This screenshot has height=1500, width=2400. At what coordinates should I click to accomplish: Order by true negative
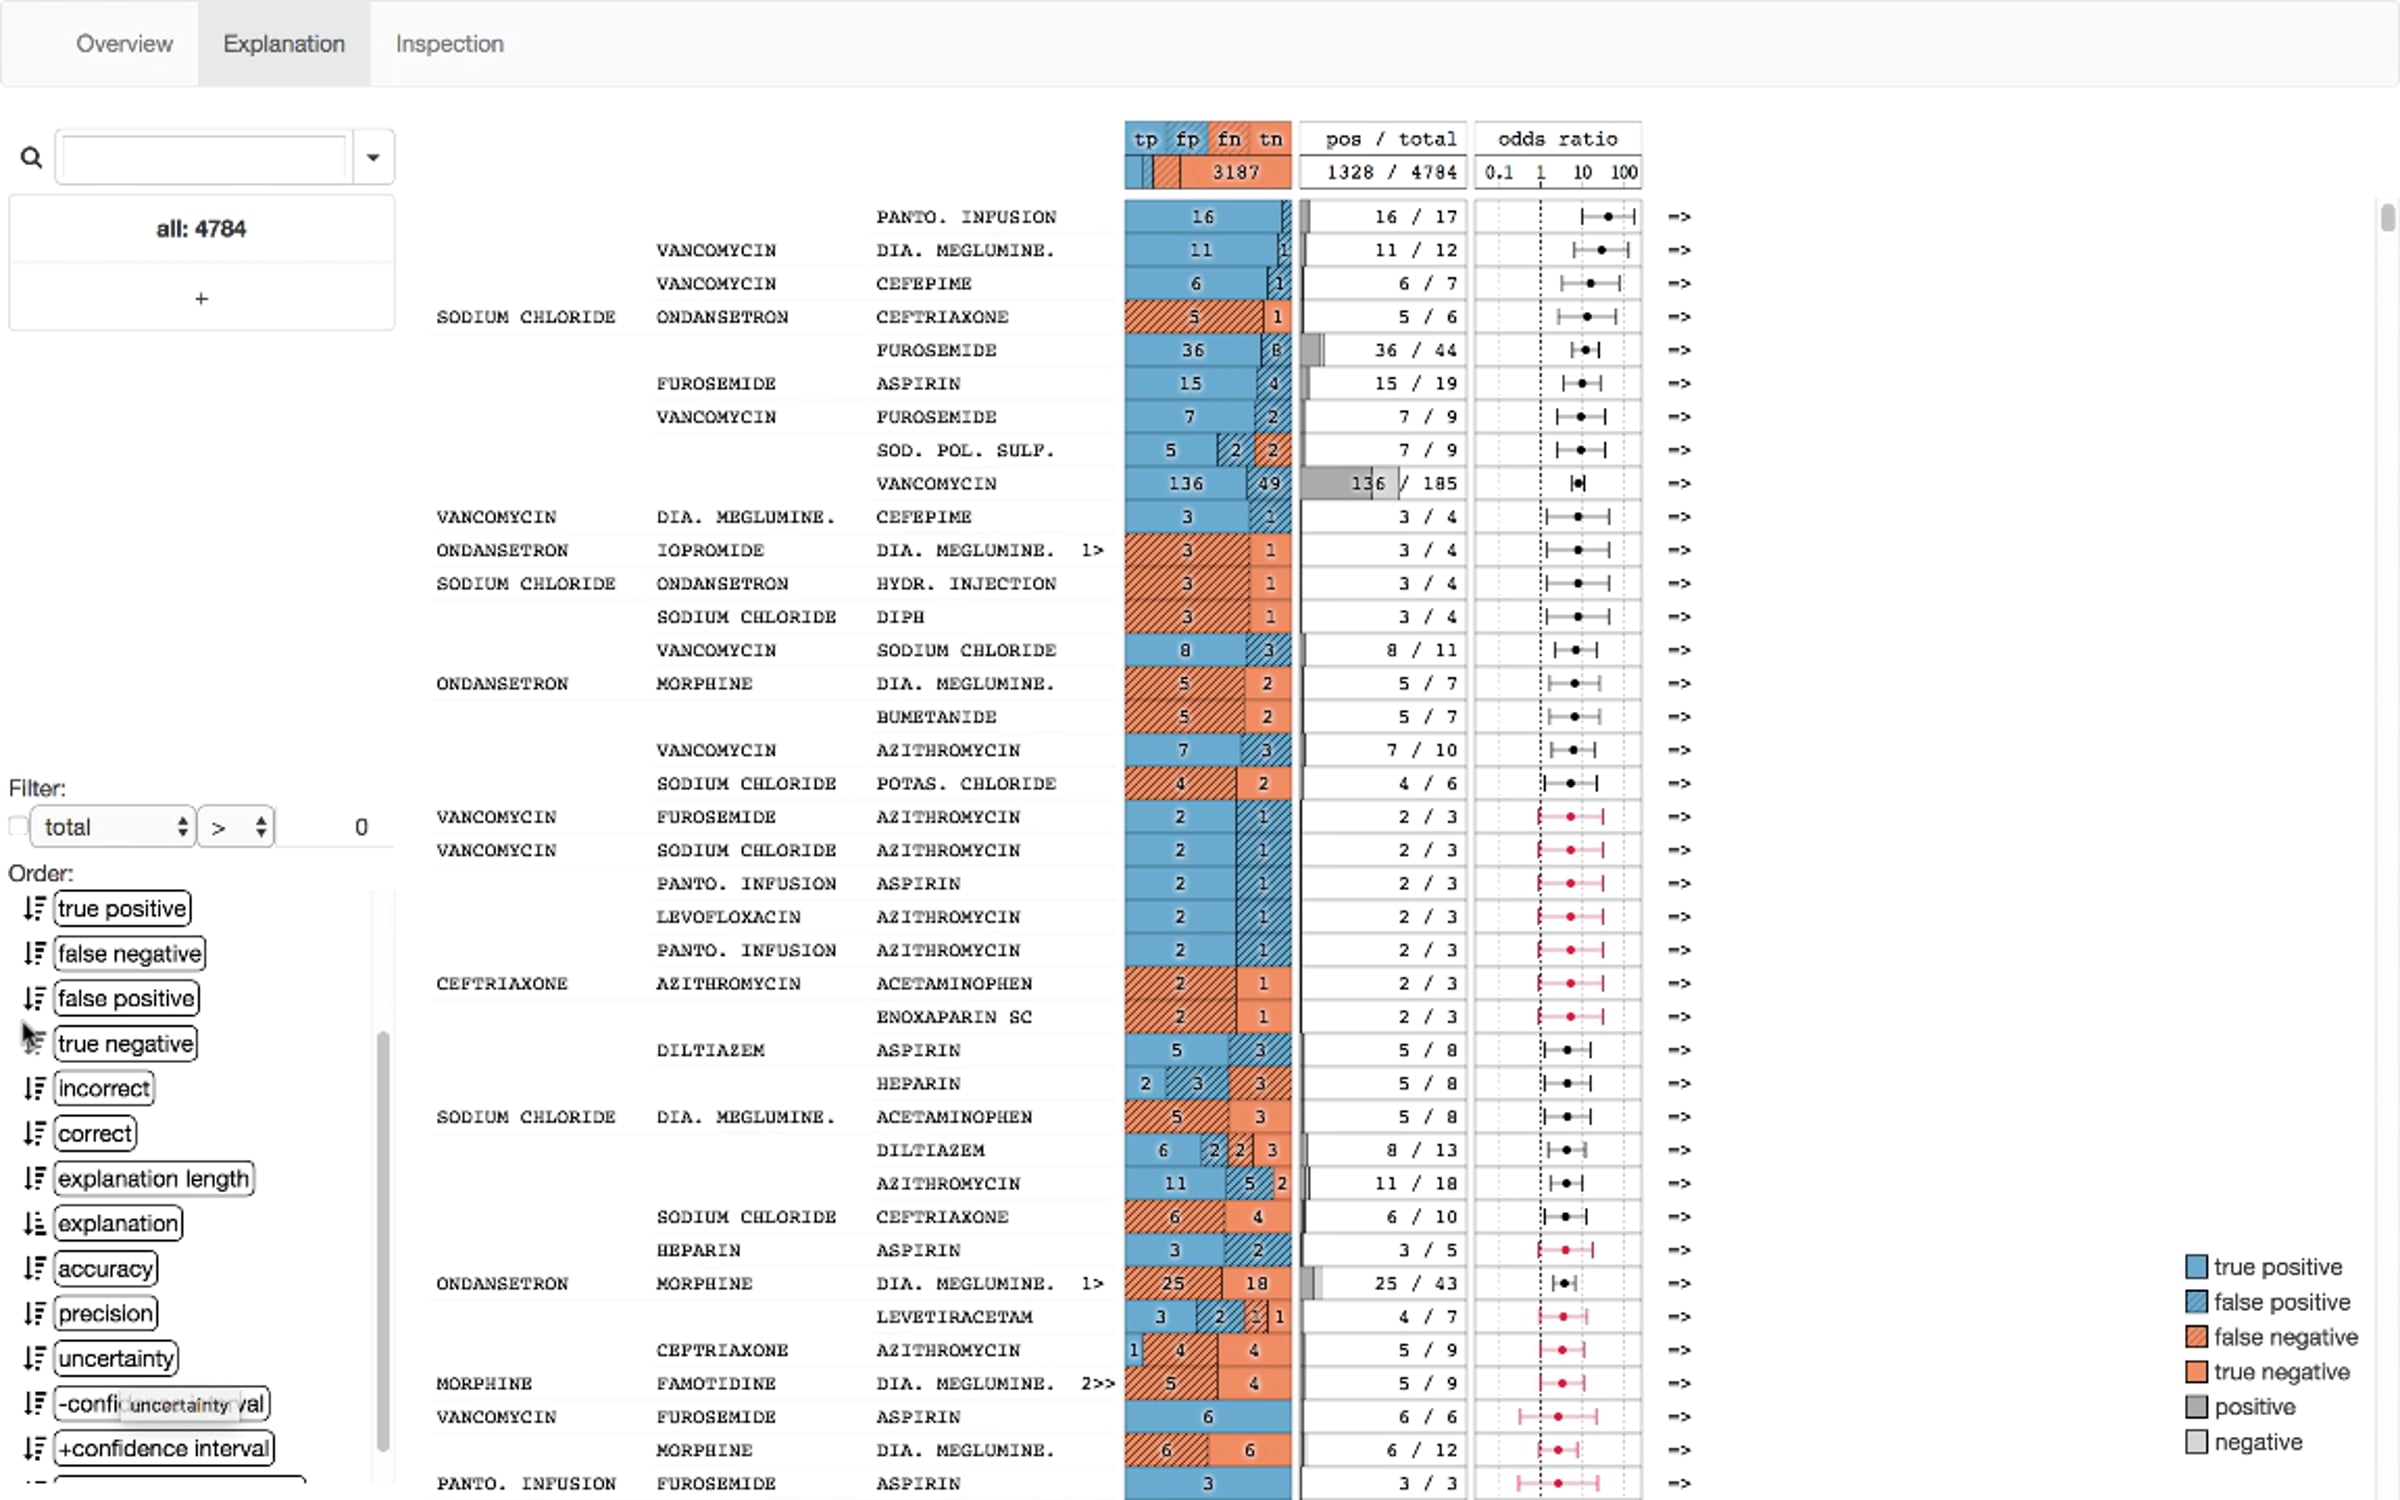pyautogui.click(x=125, y=1043)
